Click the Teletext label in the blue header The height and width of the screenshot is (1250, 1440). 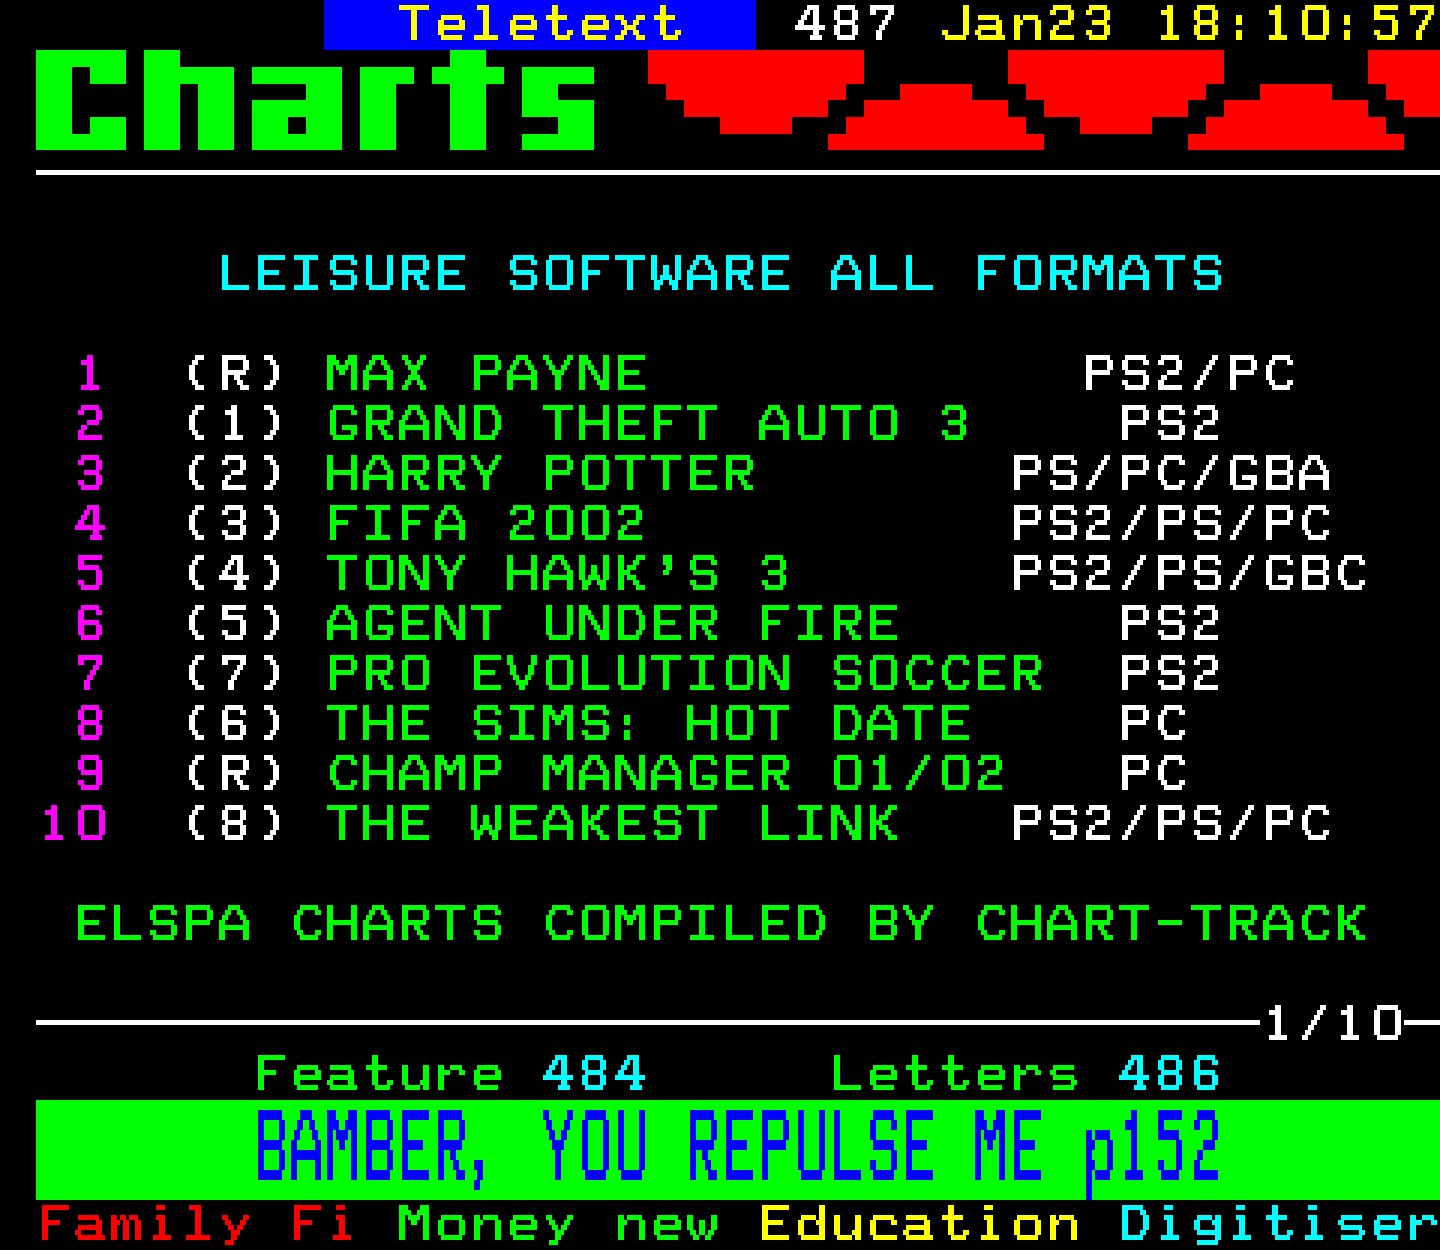tap(541, 24)
